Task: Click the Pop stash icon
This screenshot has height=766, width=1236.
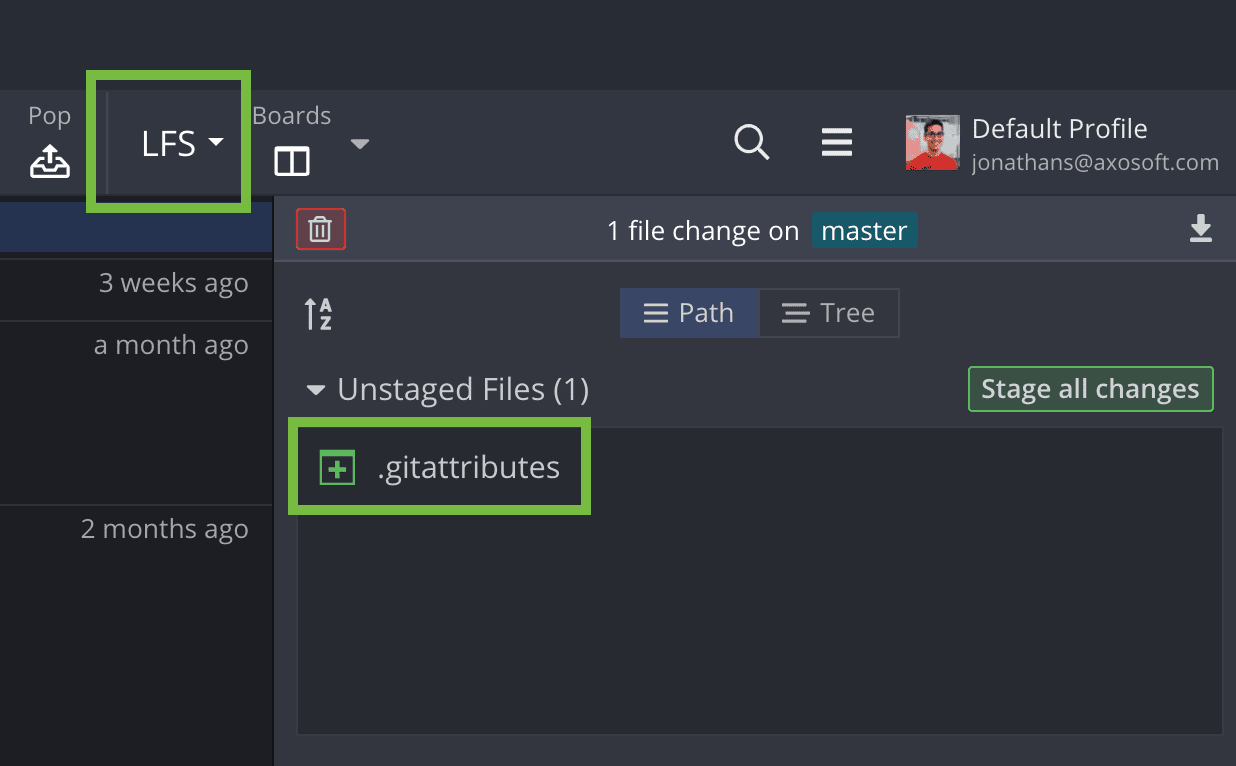Action: pos(48,160)
